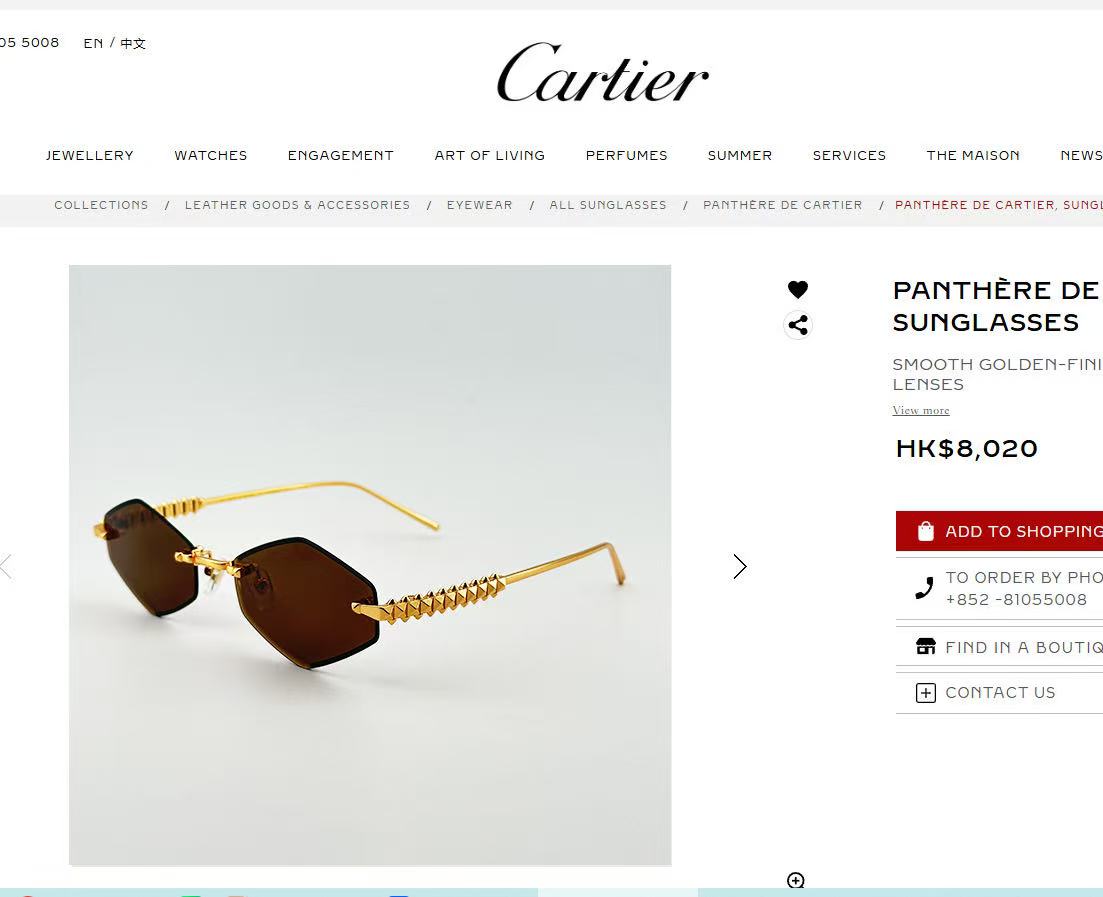This screenshot has width=1103, height=897.
Task: Click the plus icon beside Contact Us
Action: click(926, 693)
